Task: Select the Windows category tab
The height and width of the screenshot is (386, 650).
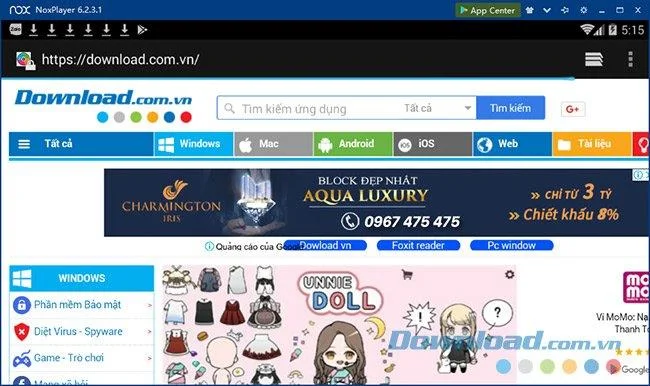Action: [x=194, y=144]
